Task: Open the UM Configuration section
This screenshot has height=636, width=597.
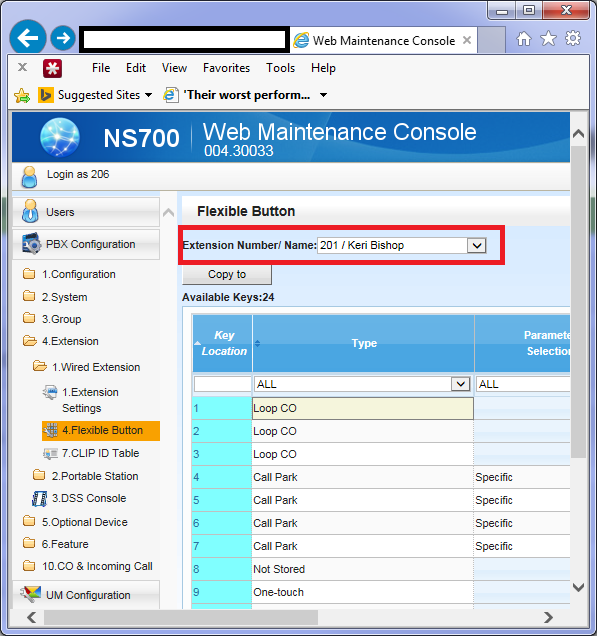Action: pos(86,595)
